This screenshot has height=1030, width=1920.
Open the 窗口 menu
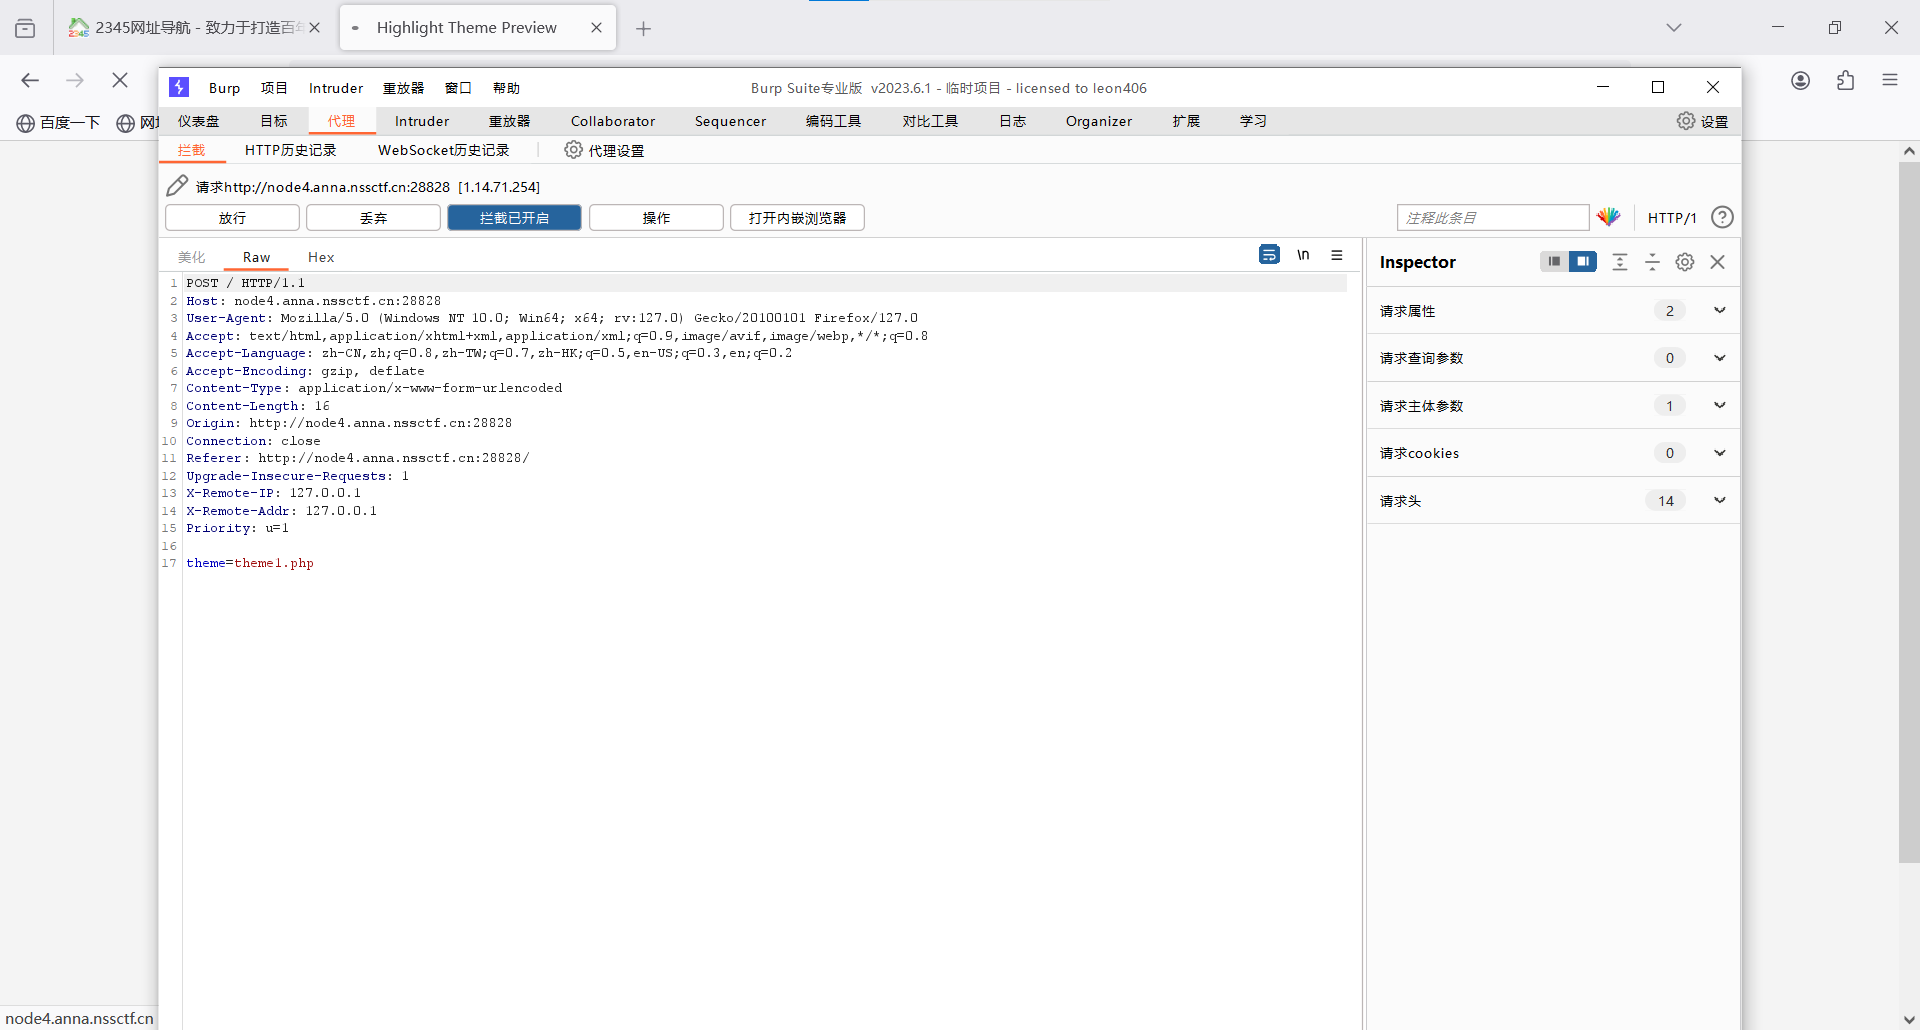pos(459,88)
